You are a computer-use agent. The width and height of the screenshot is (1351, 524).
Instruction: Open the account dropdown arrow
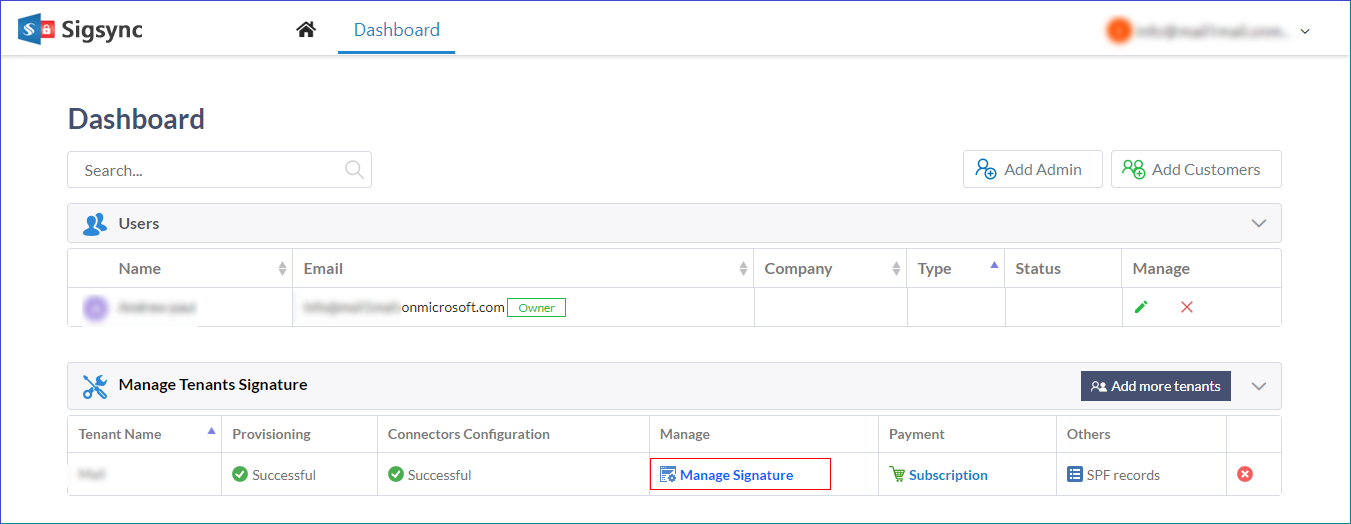pyautogui.click(x=1305, y=32)
